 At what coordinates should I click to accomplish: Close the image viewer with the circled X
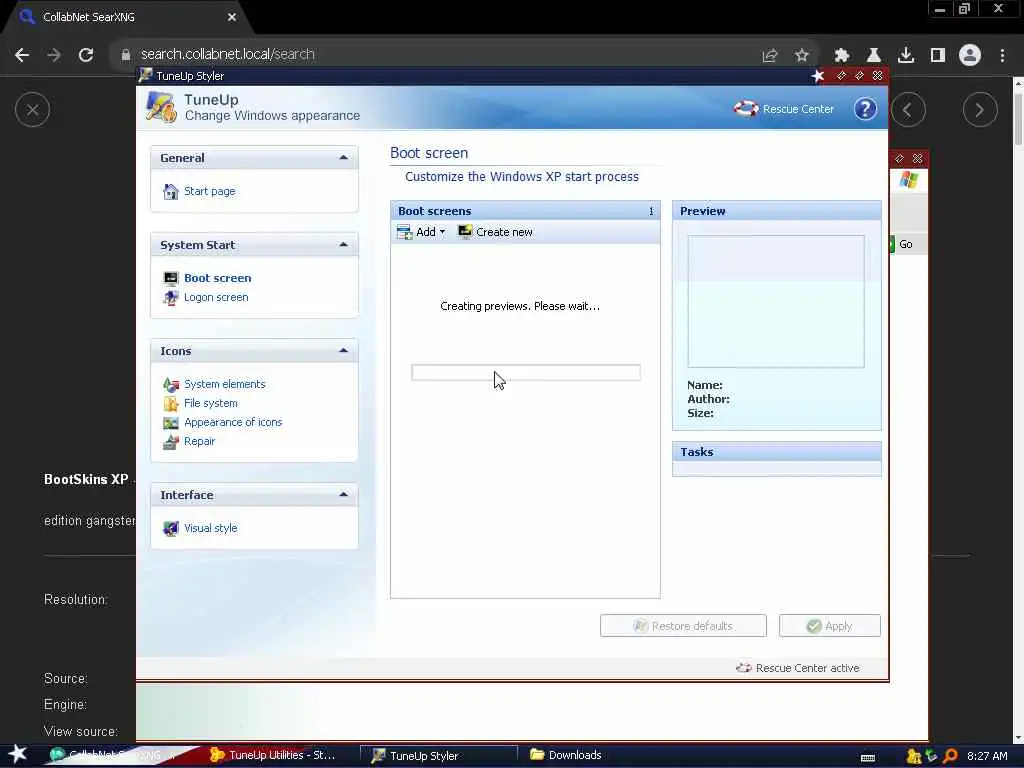point(33,110)
